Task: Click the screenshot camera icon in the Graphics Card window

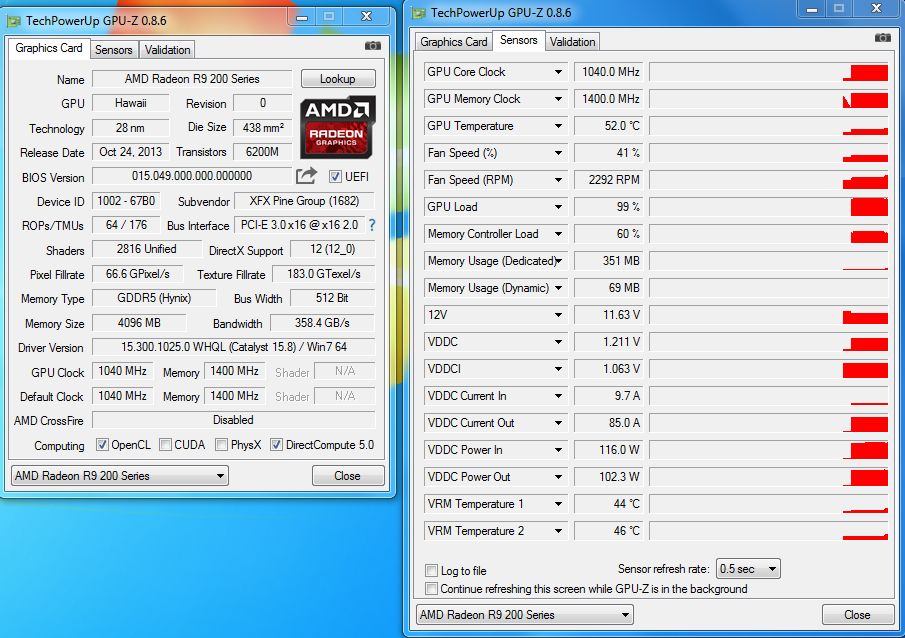Action: (x=373, y=46)
